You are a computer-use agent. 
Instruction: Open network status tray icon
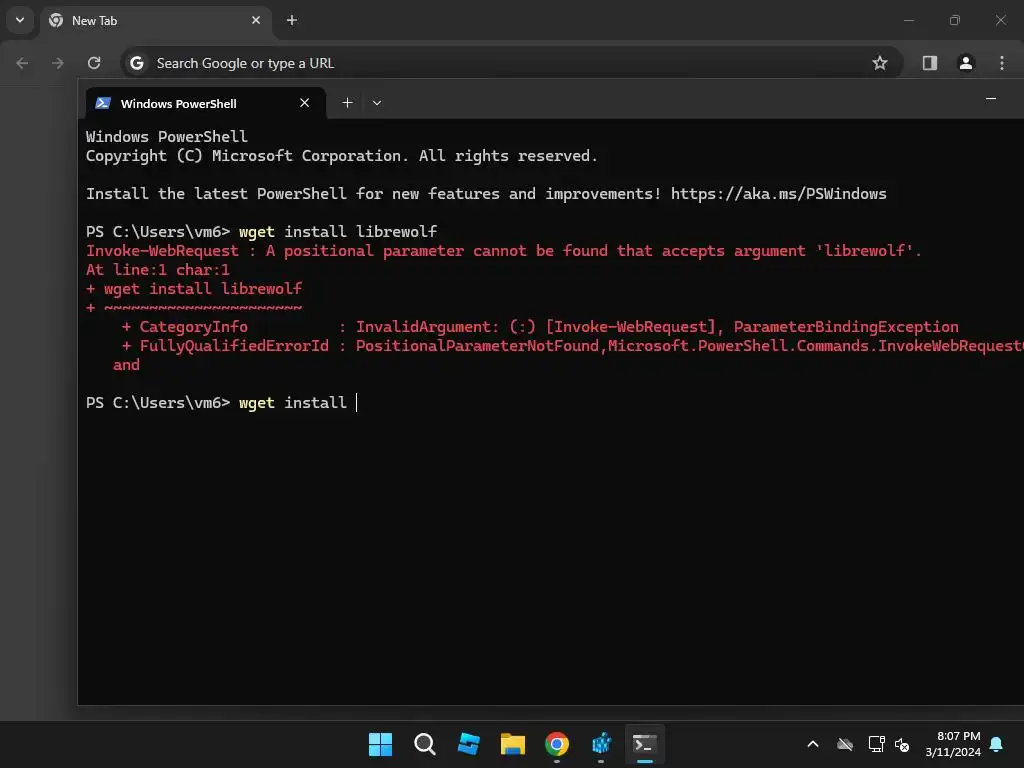pos(876,744)
